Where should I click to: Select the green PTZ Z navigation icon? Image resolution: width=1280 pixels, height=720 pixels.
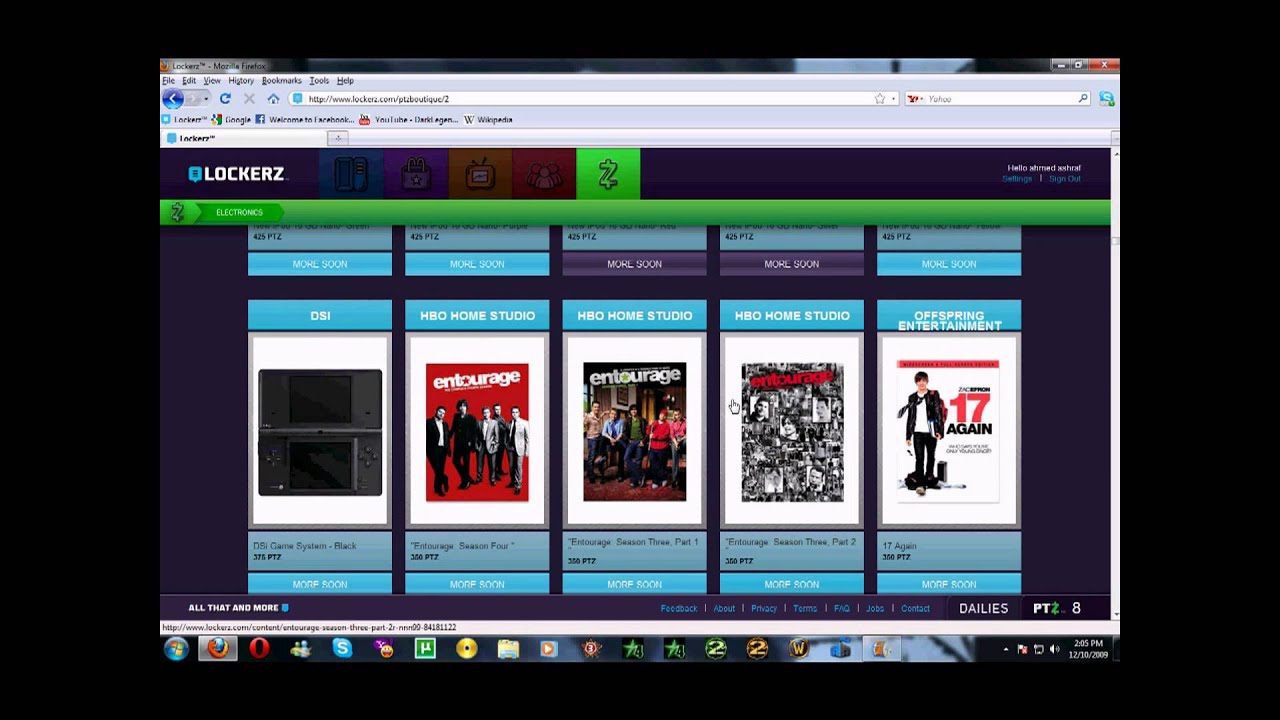click(608, 174)
